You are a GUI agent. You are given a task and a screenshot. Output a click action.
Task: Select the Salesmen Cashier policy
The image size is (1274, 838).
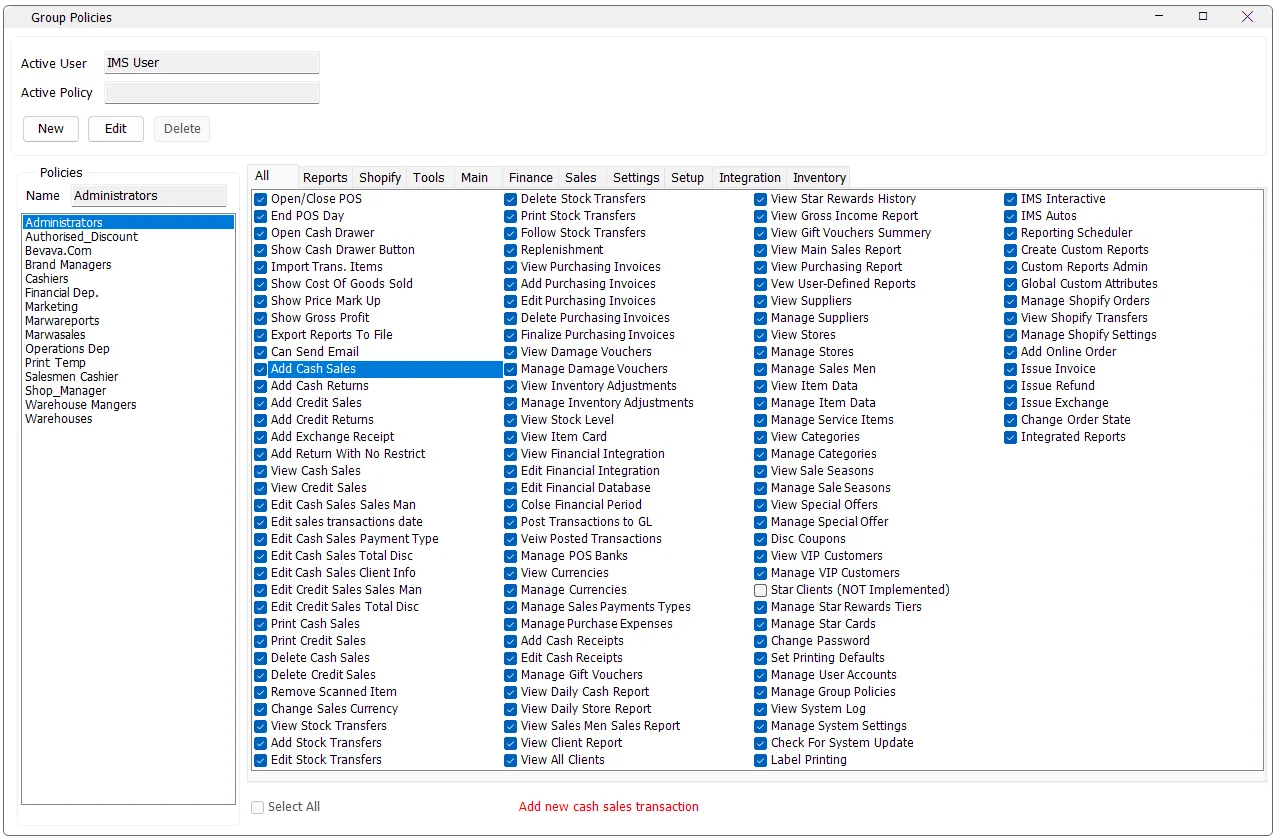[x=129, y=377]
